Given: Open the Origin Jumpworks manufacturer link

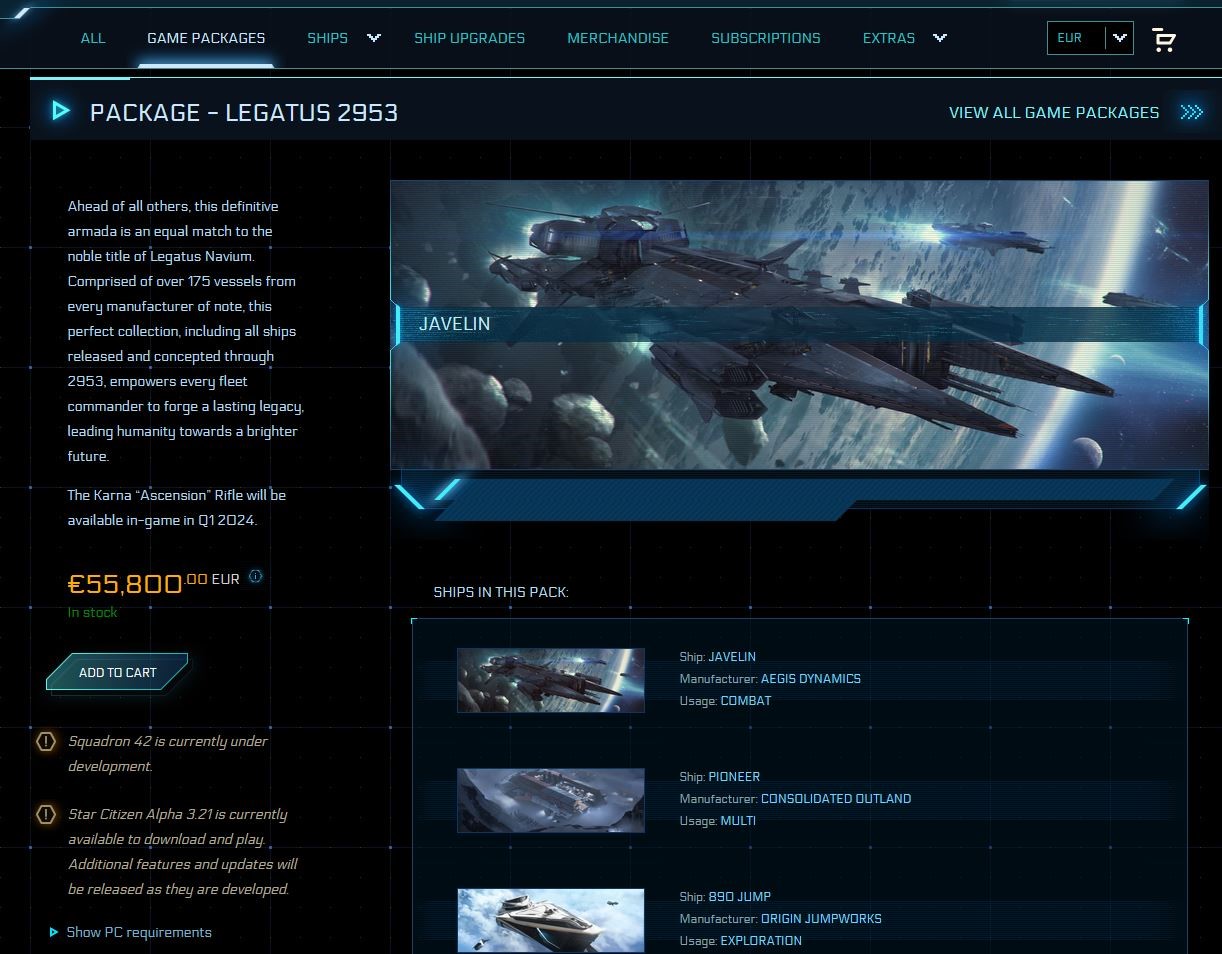Looking at the screenshot, I should [x=821, y=919].
